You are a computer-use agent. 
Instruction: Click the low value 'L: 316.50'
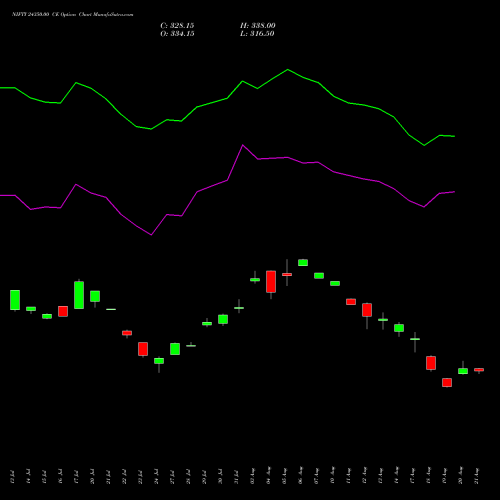click(257, 34)
